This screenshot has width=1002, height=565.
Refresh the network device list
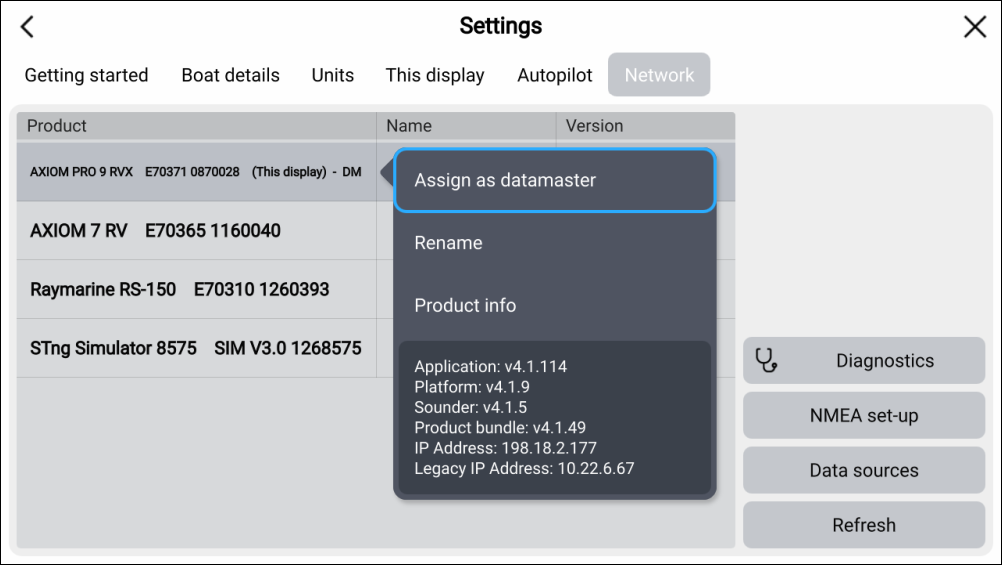(x=863, y=525)
